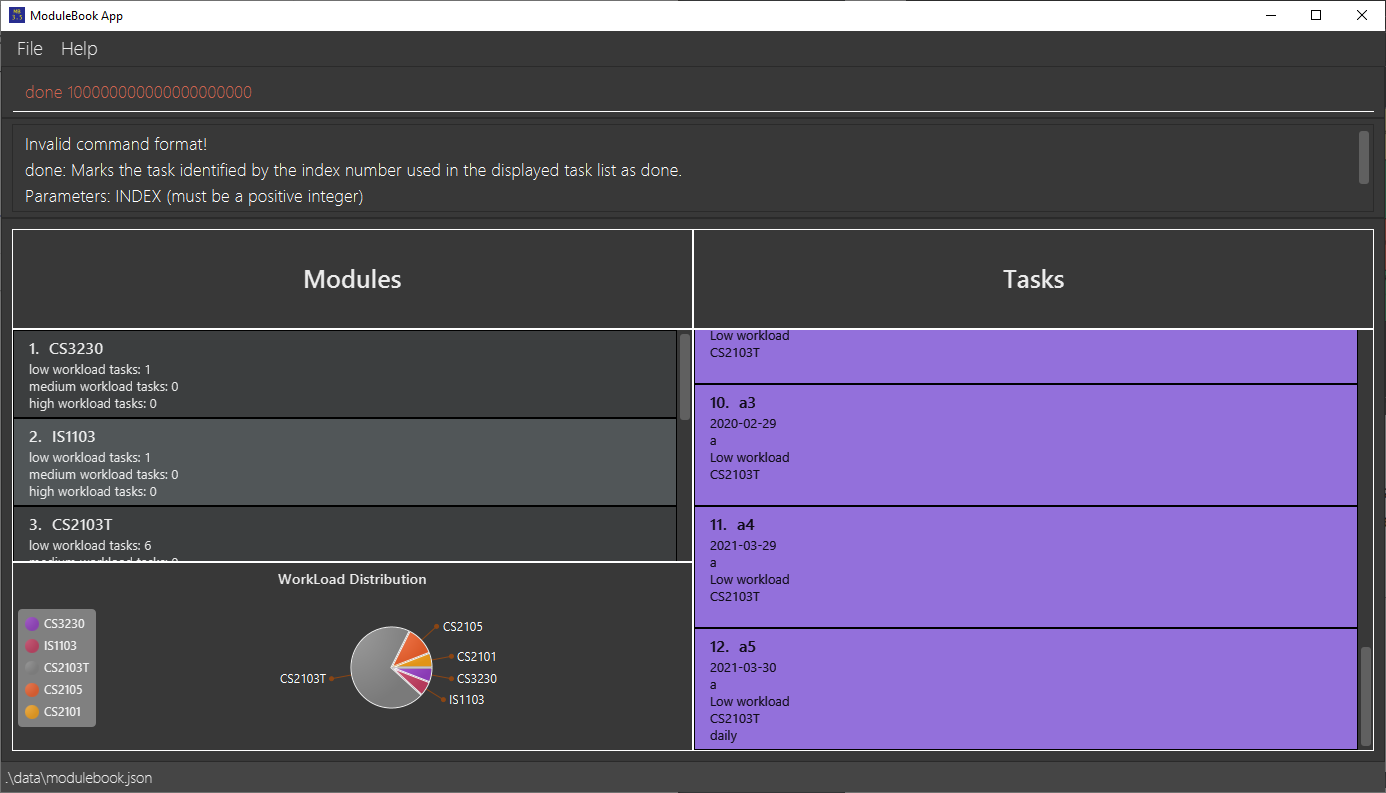Maximize the ModuleBook App window
Screen dimensions: 1386x793
coord(1316,15)
